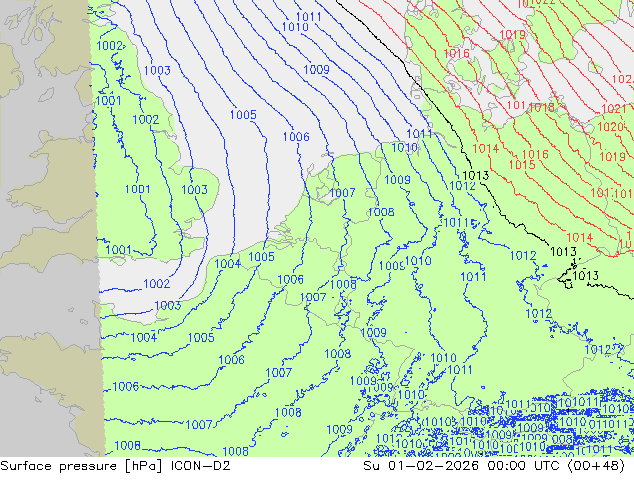
Task: Click the blue "1005" label over the sea
Action: 243,115
